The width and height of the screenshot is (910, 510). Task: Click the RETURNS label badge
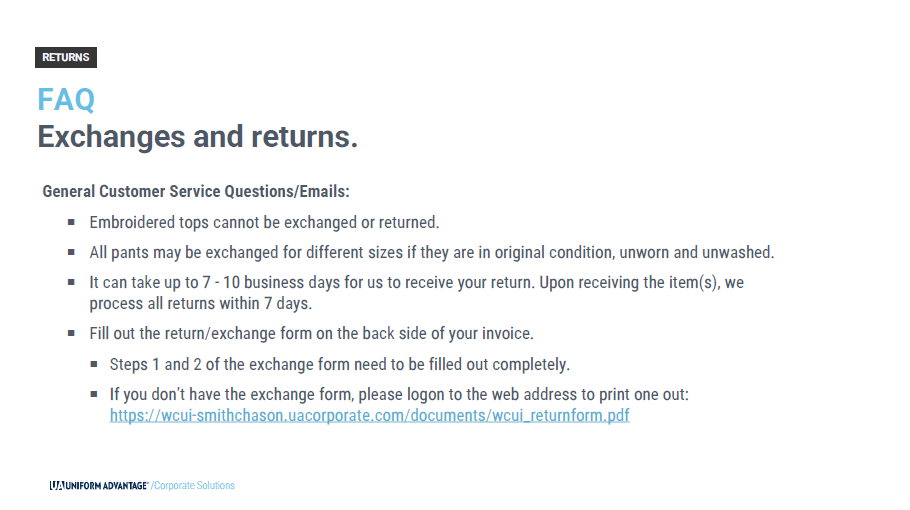[x=66, y=57]
